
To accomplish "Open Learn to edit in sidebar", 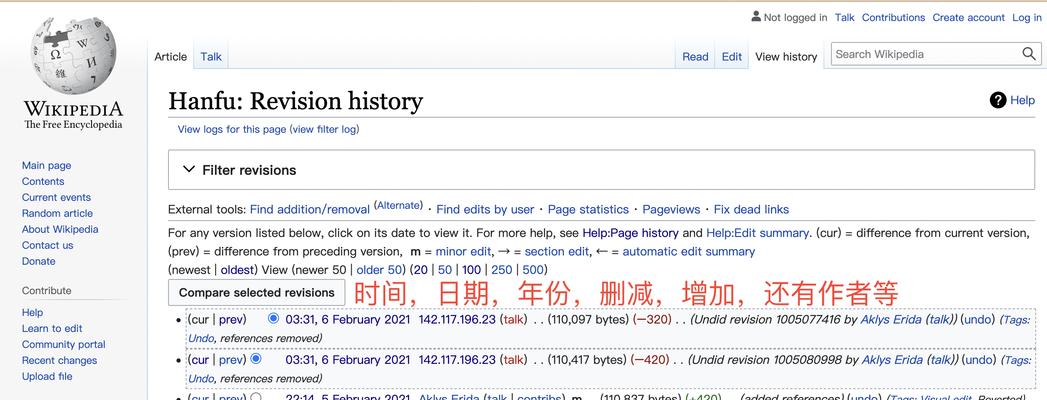I will coord(52,328).
